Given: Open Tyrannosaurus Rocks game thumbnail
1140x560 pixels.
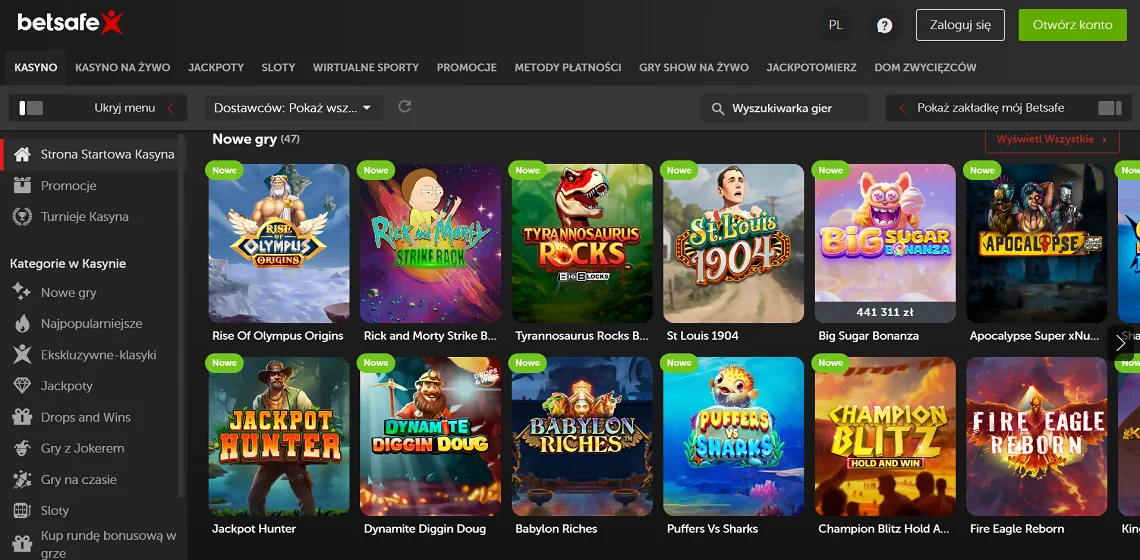Looking at the screenshot, I should (x=582, y=243).
